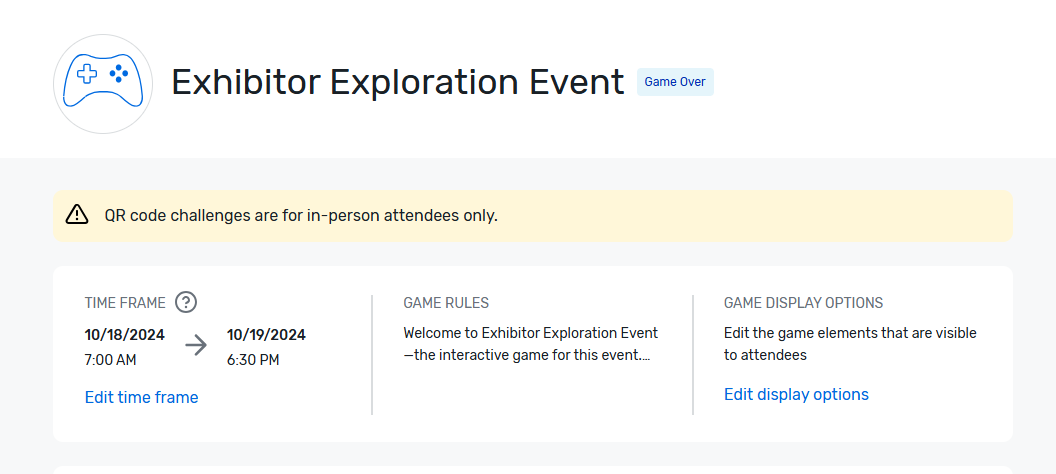Click the truncated game rules welcome text
Image resolution: width=1056 pixels, height=474 pixels.
click(531, 344)
